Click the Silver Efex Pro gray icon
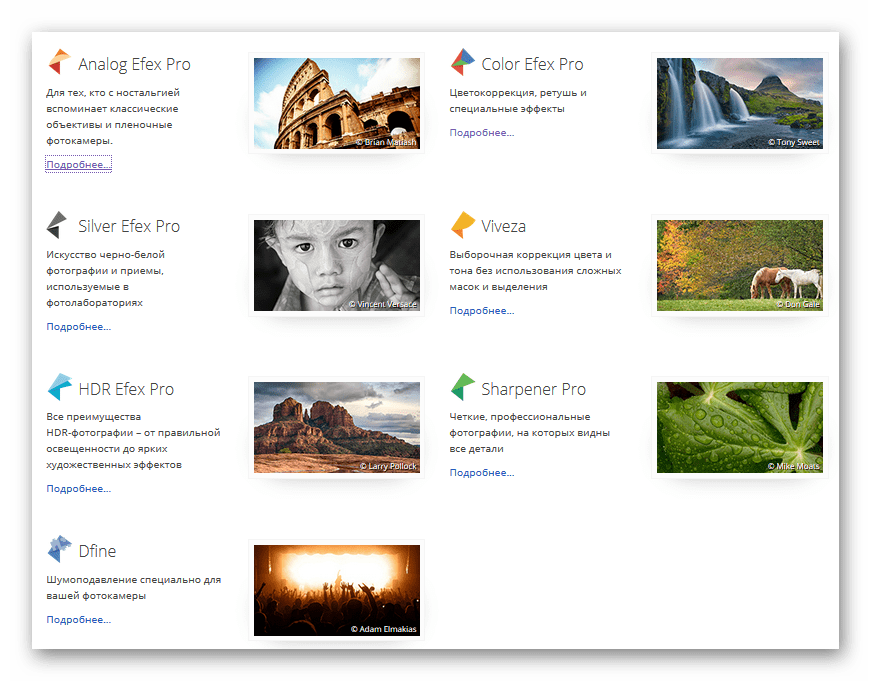 point(58,225)
